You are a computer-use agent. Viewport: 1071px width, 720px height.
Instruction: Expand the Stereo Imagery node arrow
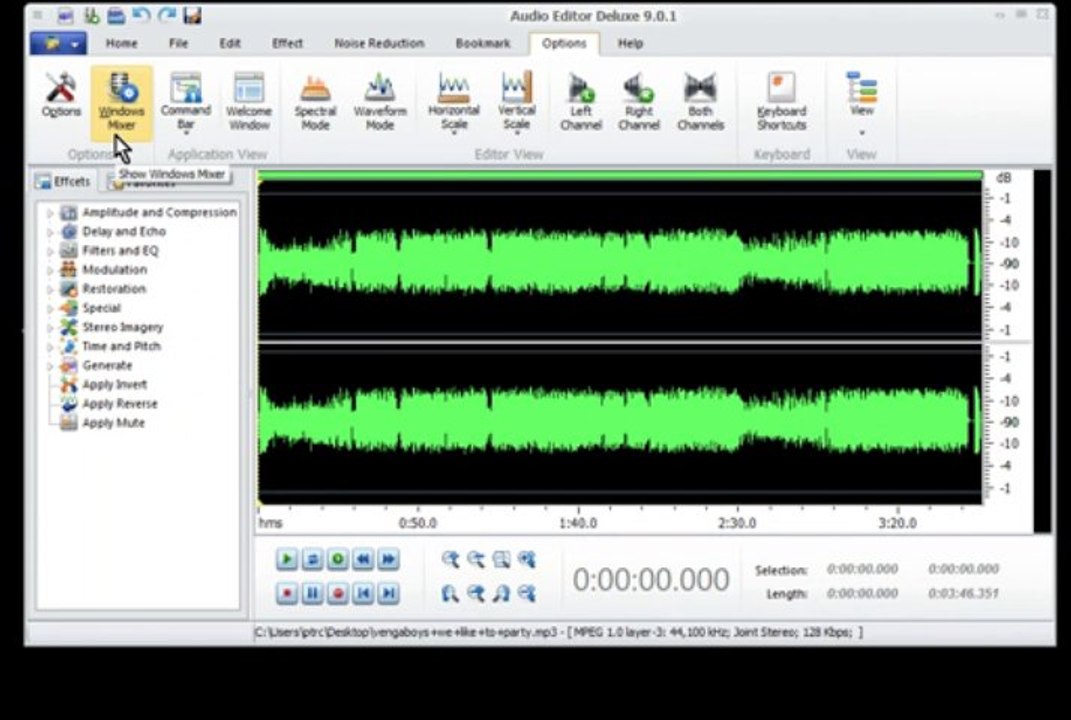pos(49,328)
